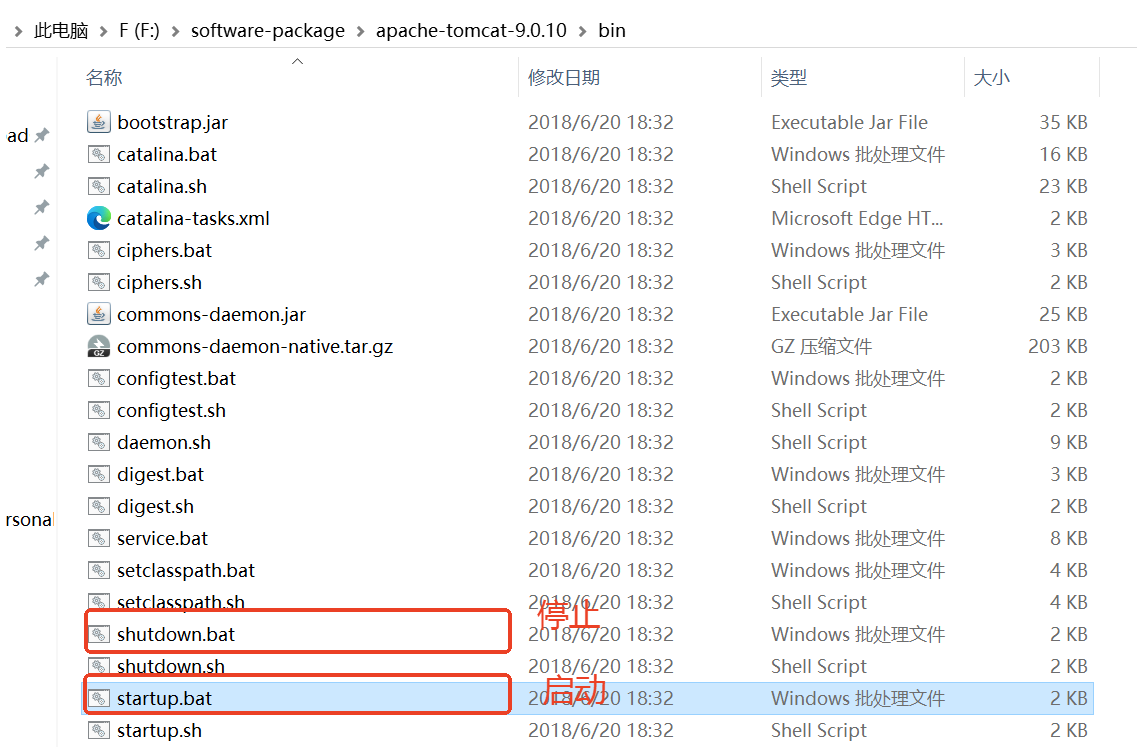Select the file setclasspath.bat
The height and width of the screenshot is (747, 1137).
pos(186,570)
